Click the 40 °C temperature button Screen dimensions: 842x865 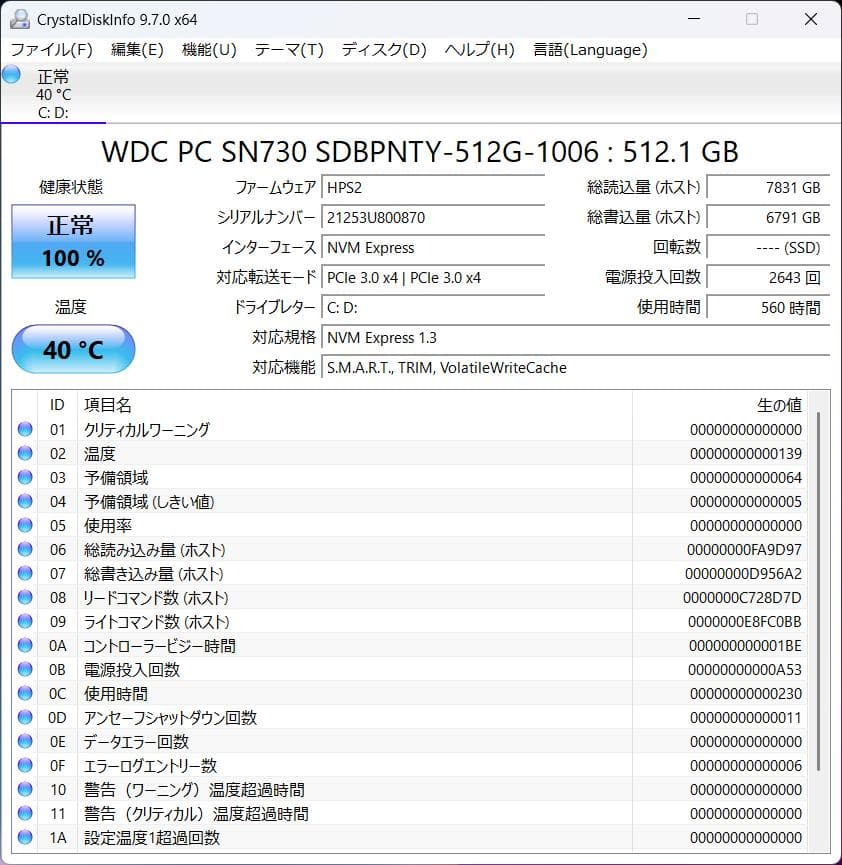pyautogui.click(x=73, y=349)
